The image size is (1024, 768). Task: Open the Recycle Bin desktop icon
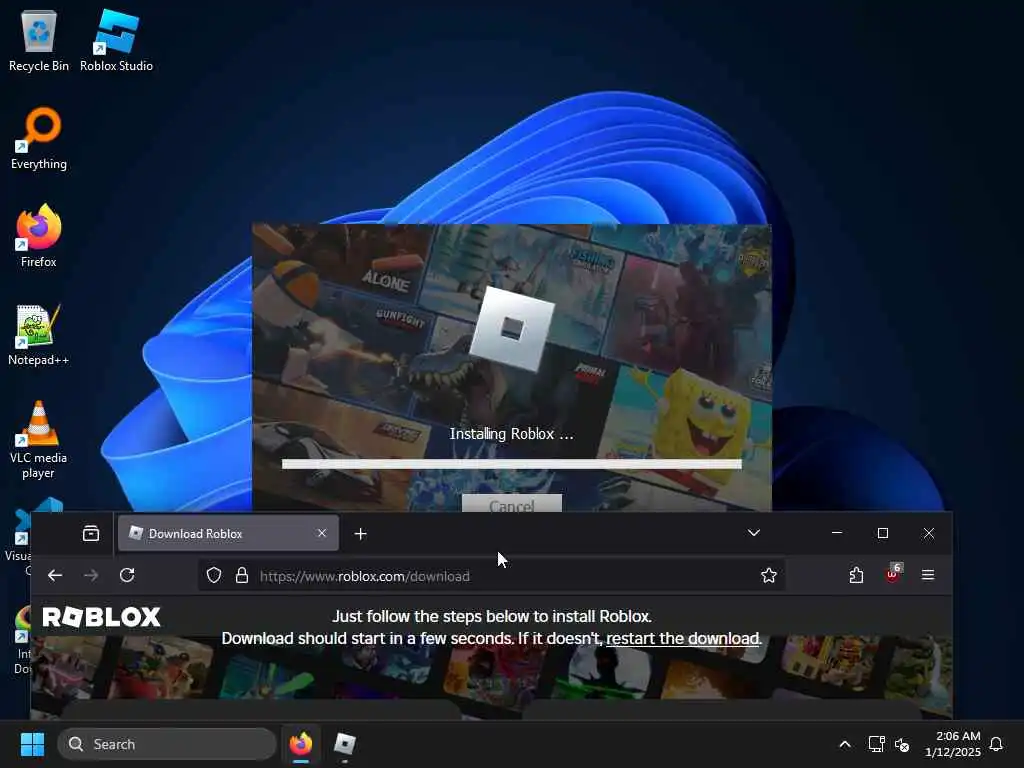[x=39, y=40]
